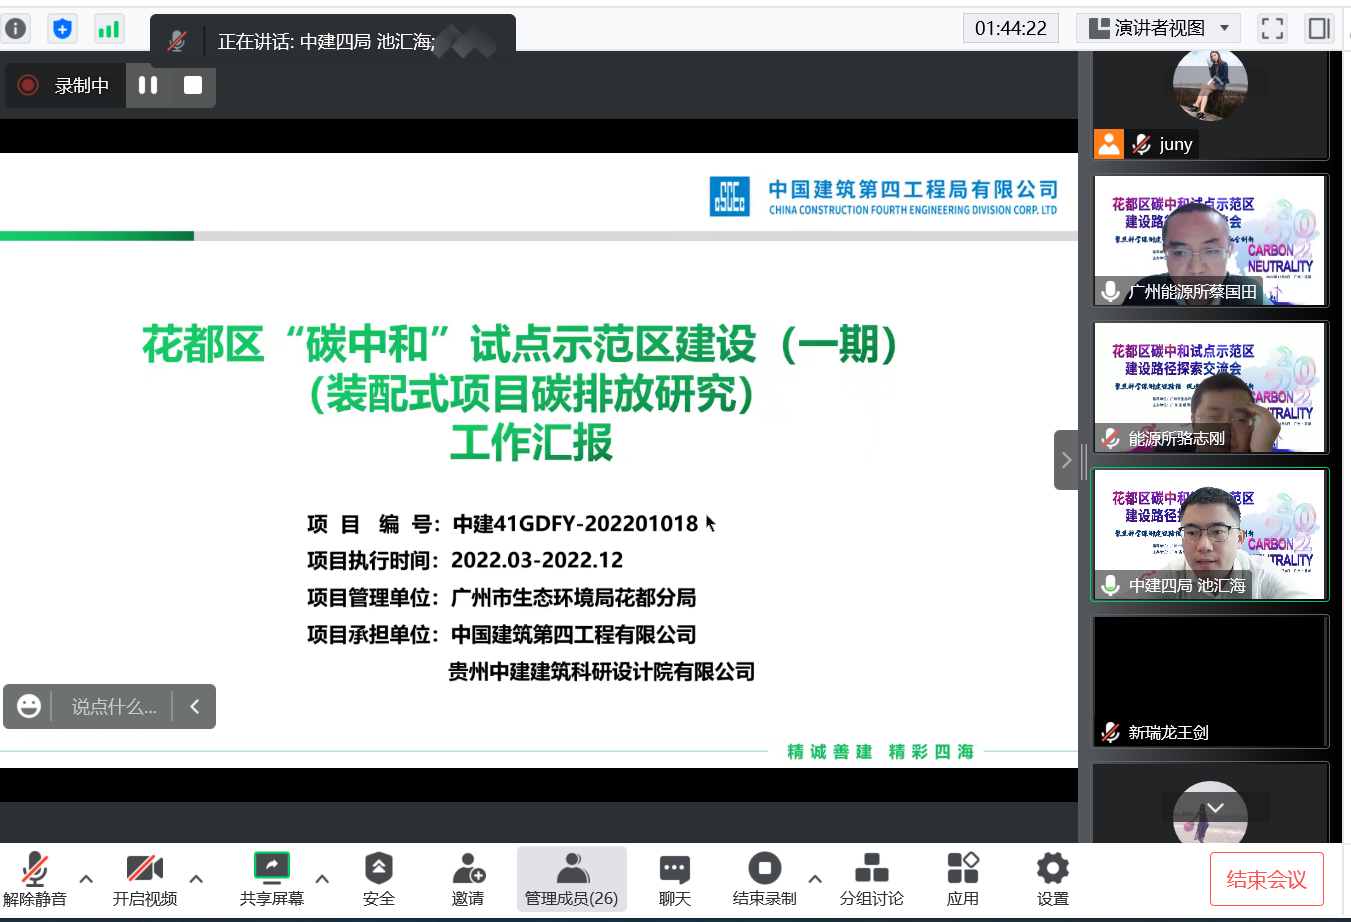Click the orange host icon beside juny

coord(1109,144)
